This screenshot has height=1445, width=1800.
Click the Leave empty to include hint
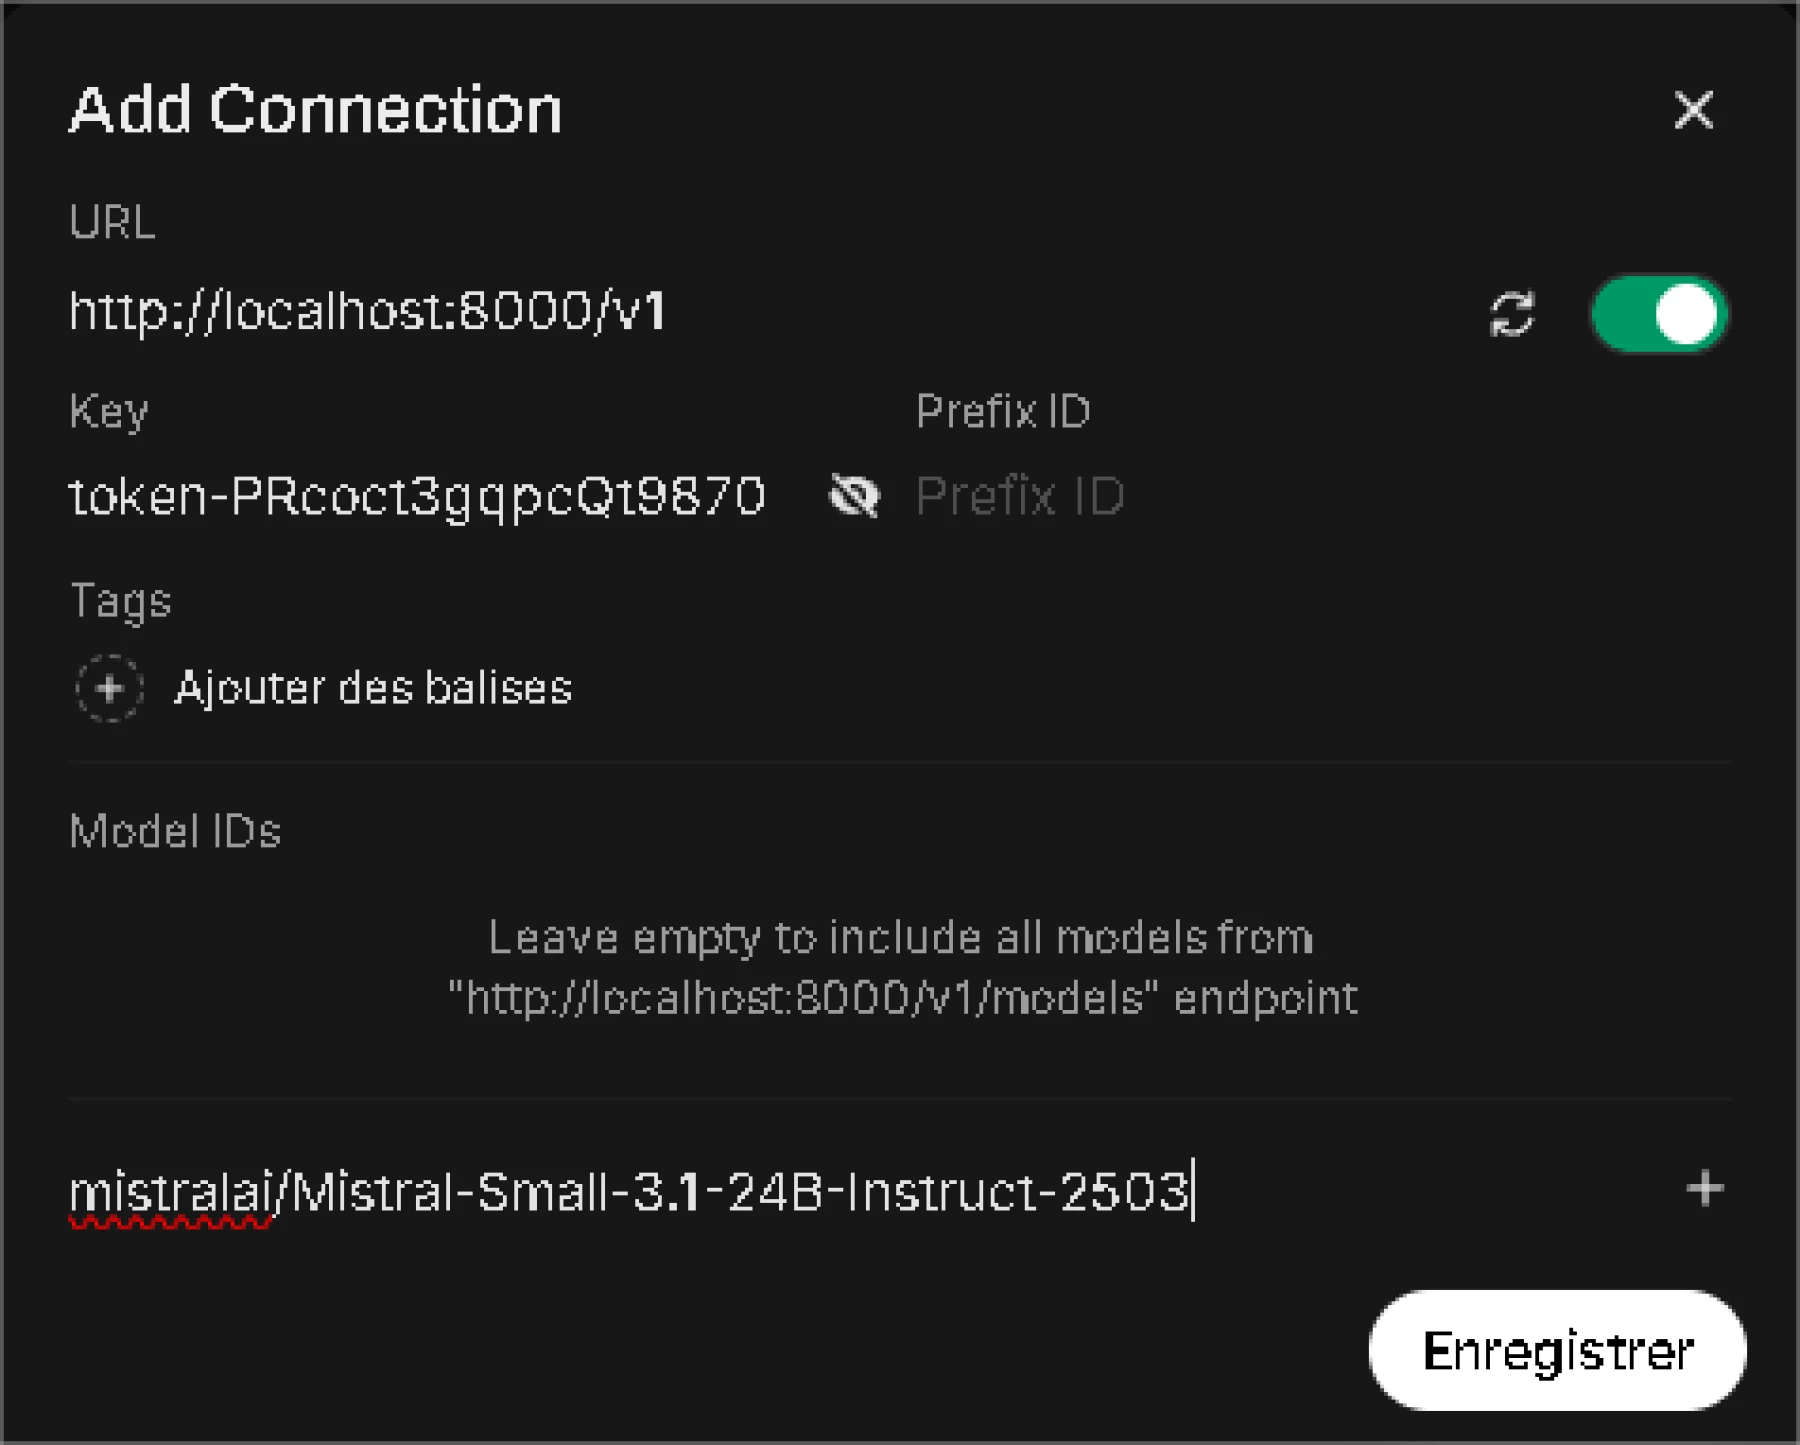(x=901, y=968)
